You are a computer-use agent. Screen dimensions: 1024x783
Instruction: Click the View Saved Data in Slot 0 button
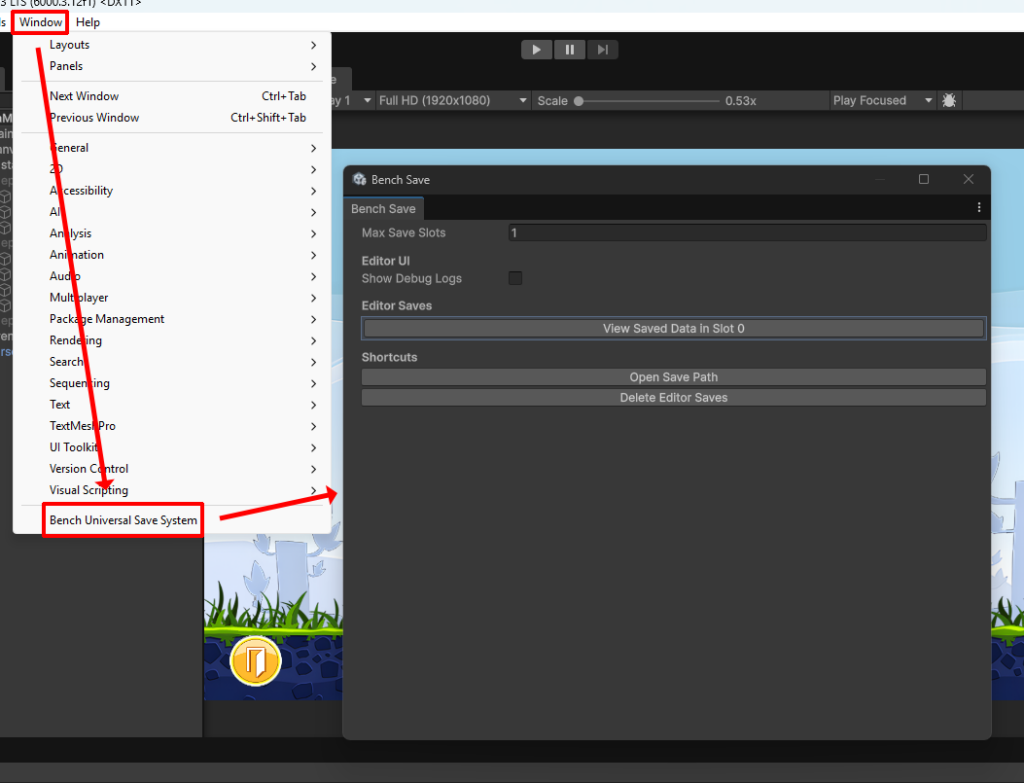pyautogui.click(x=673, y=328)
